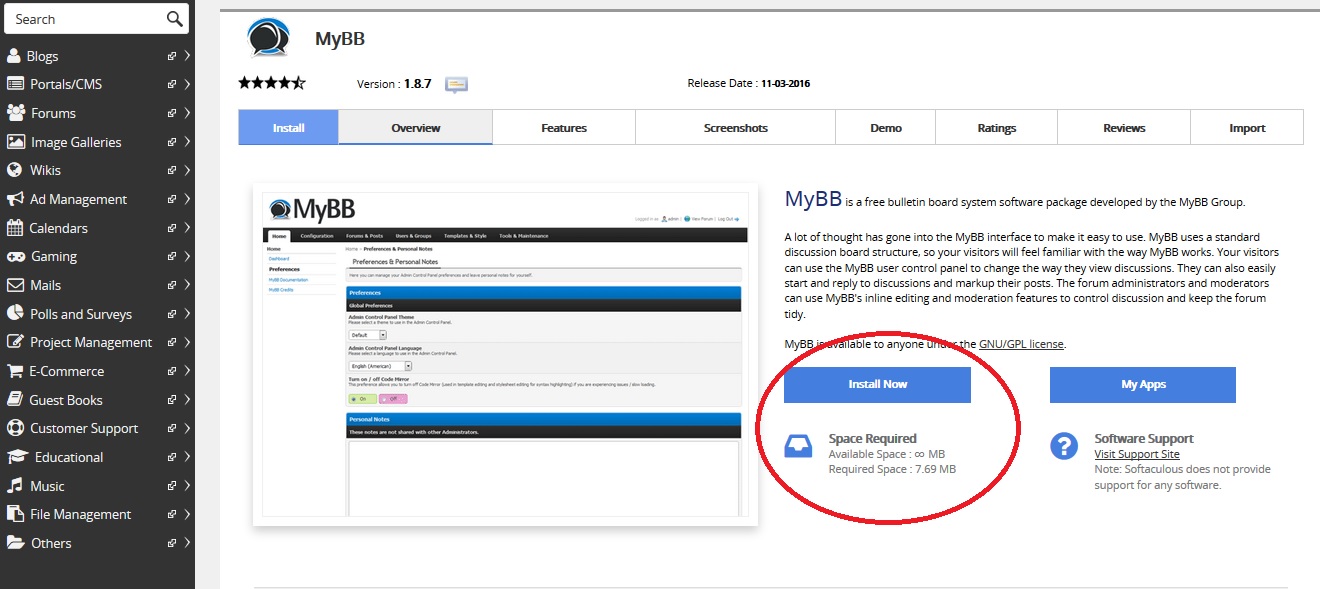
Task: Click the changelog icon beside version 1.8.7
Action: (456, 84)
